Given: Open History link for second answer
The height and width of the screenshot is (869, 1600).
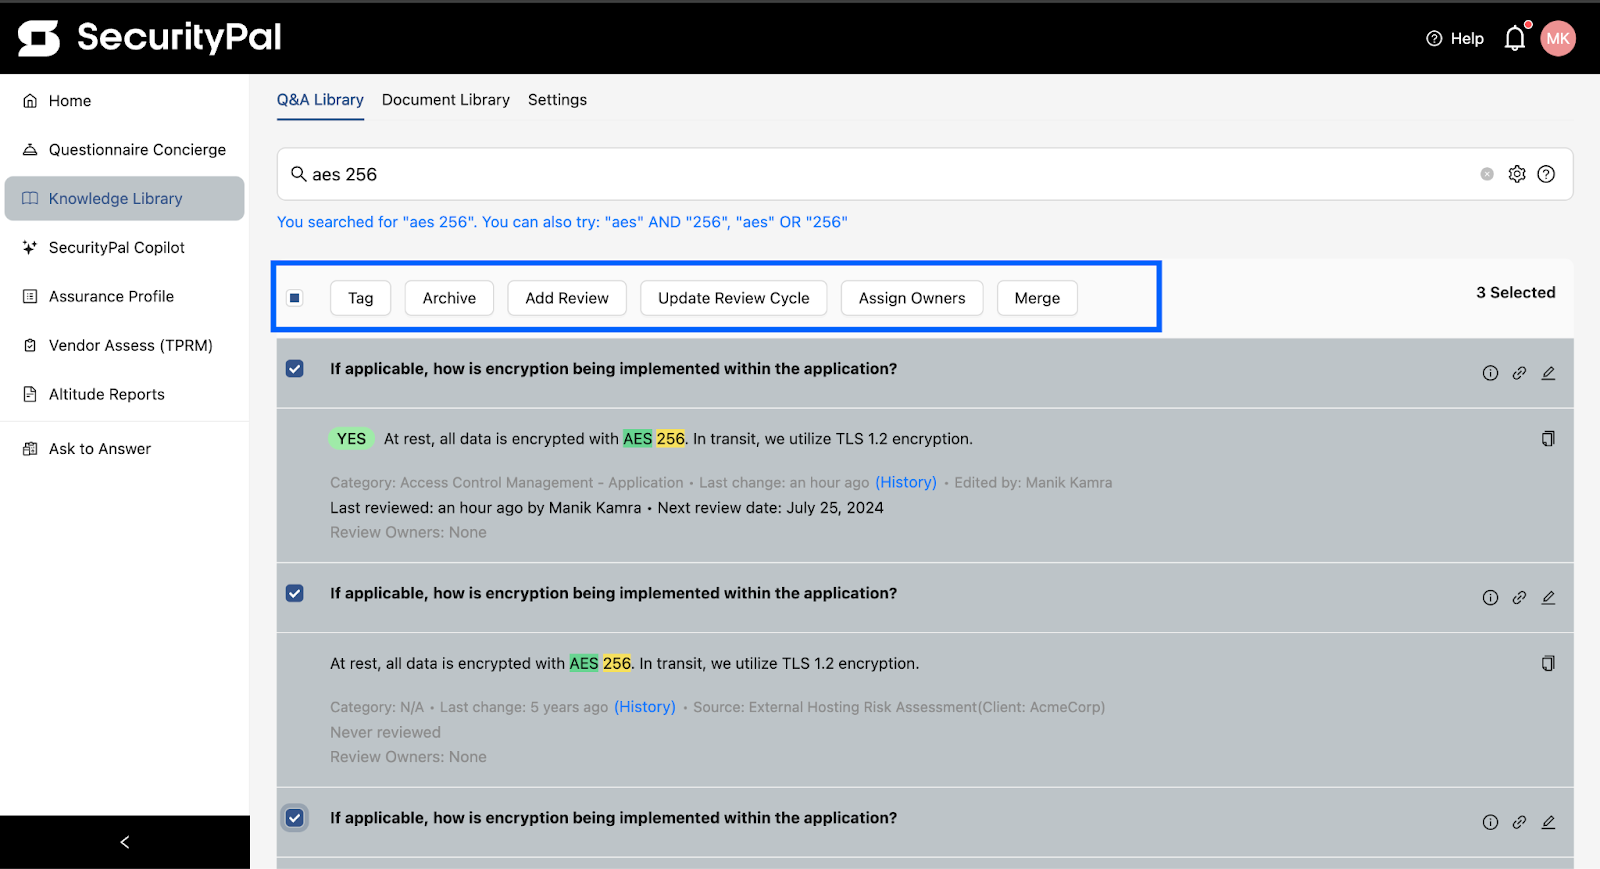Looking at the screenshot, I should pyautogui.click(x=645, y=707).
